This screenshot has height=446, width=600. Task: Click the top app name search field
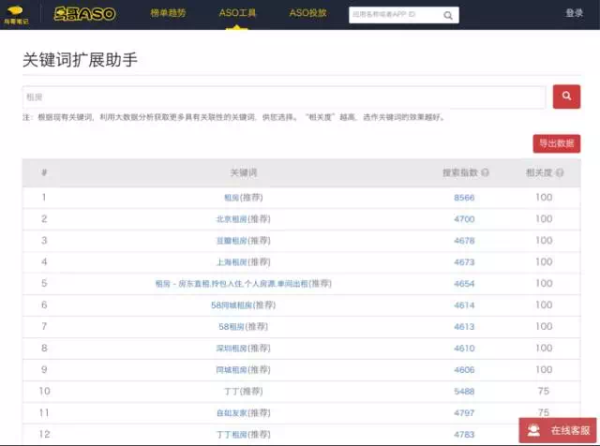tap(393, 15)
